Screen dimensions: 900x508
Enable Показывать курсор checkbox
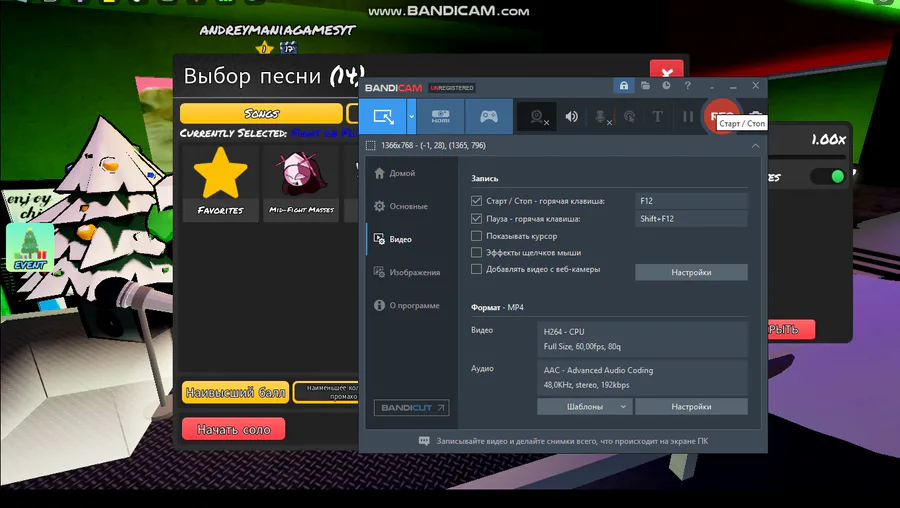[476, 236]
